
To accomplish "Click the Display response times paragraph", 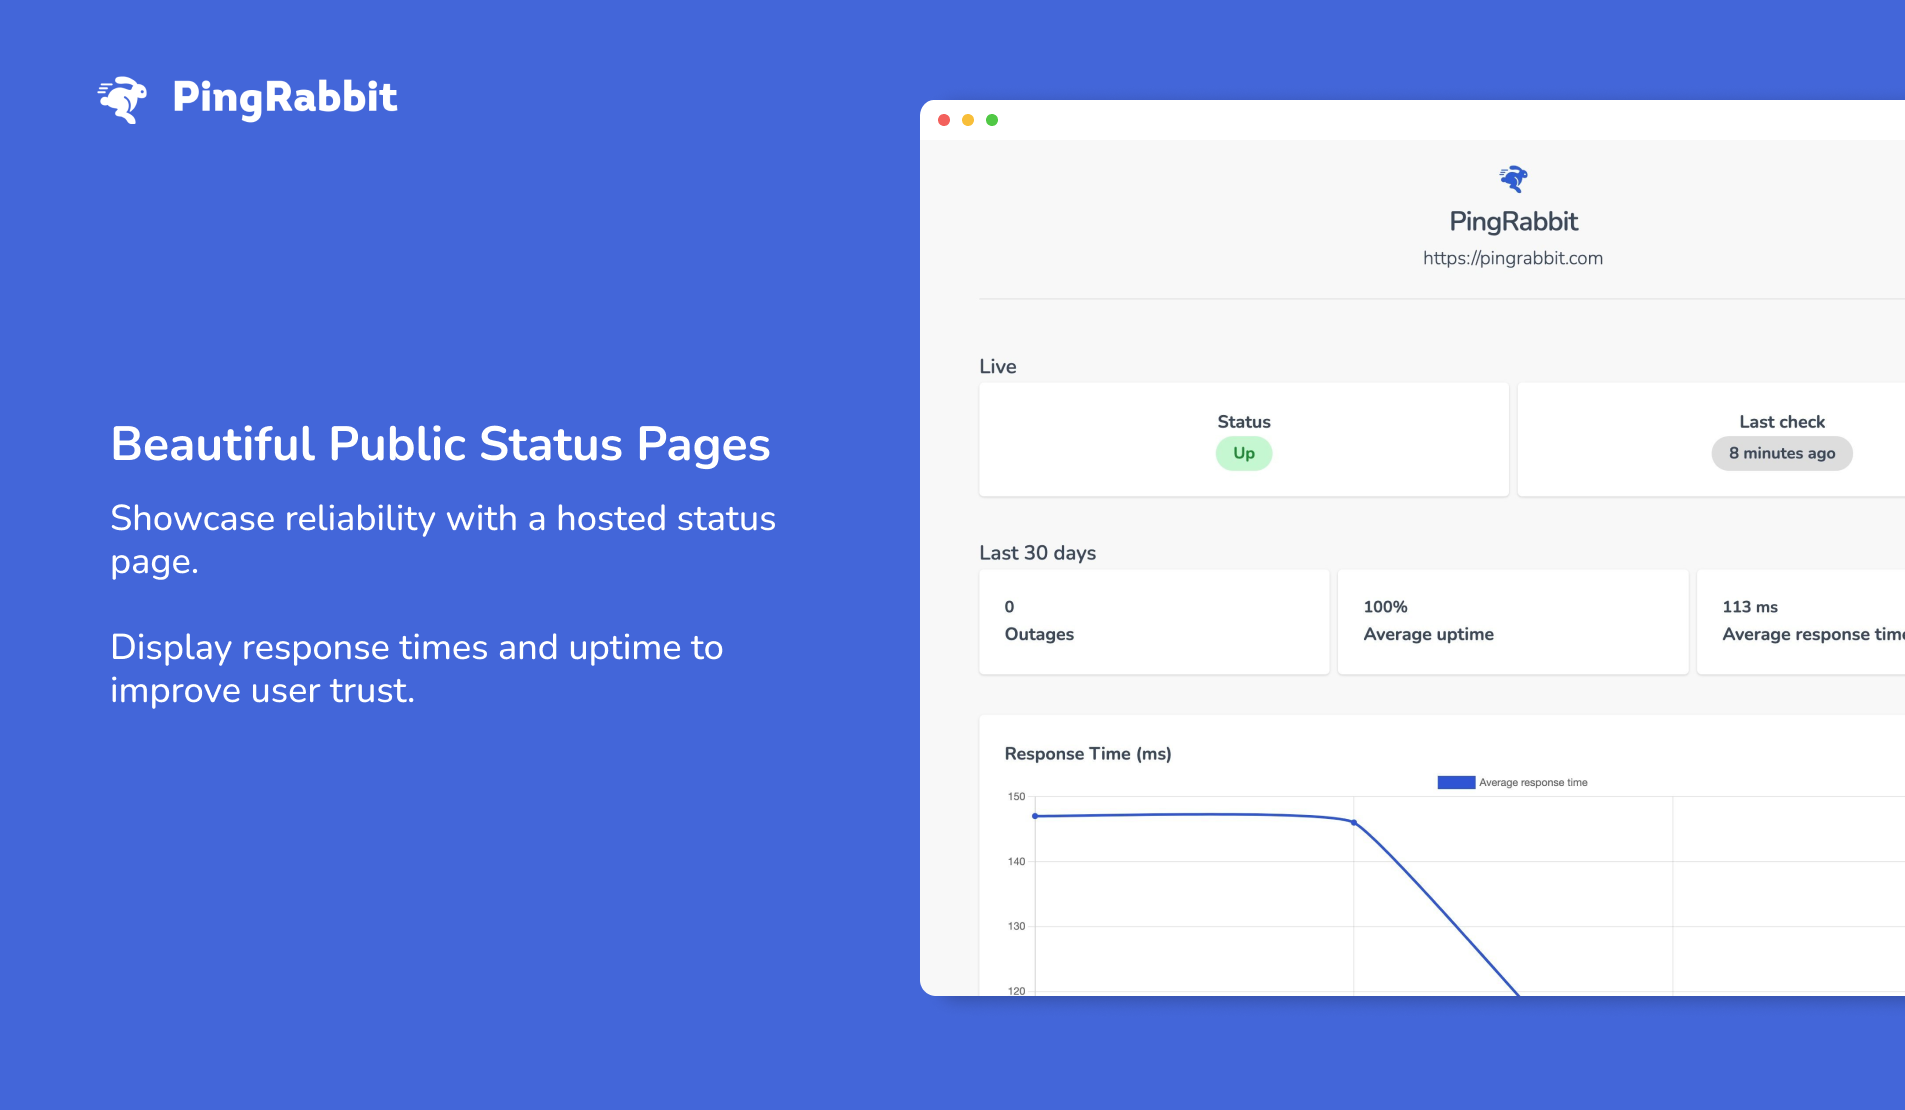I will 416,669.
